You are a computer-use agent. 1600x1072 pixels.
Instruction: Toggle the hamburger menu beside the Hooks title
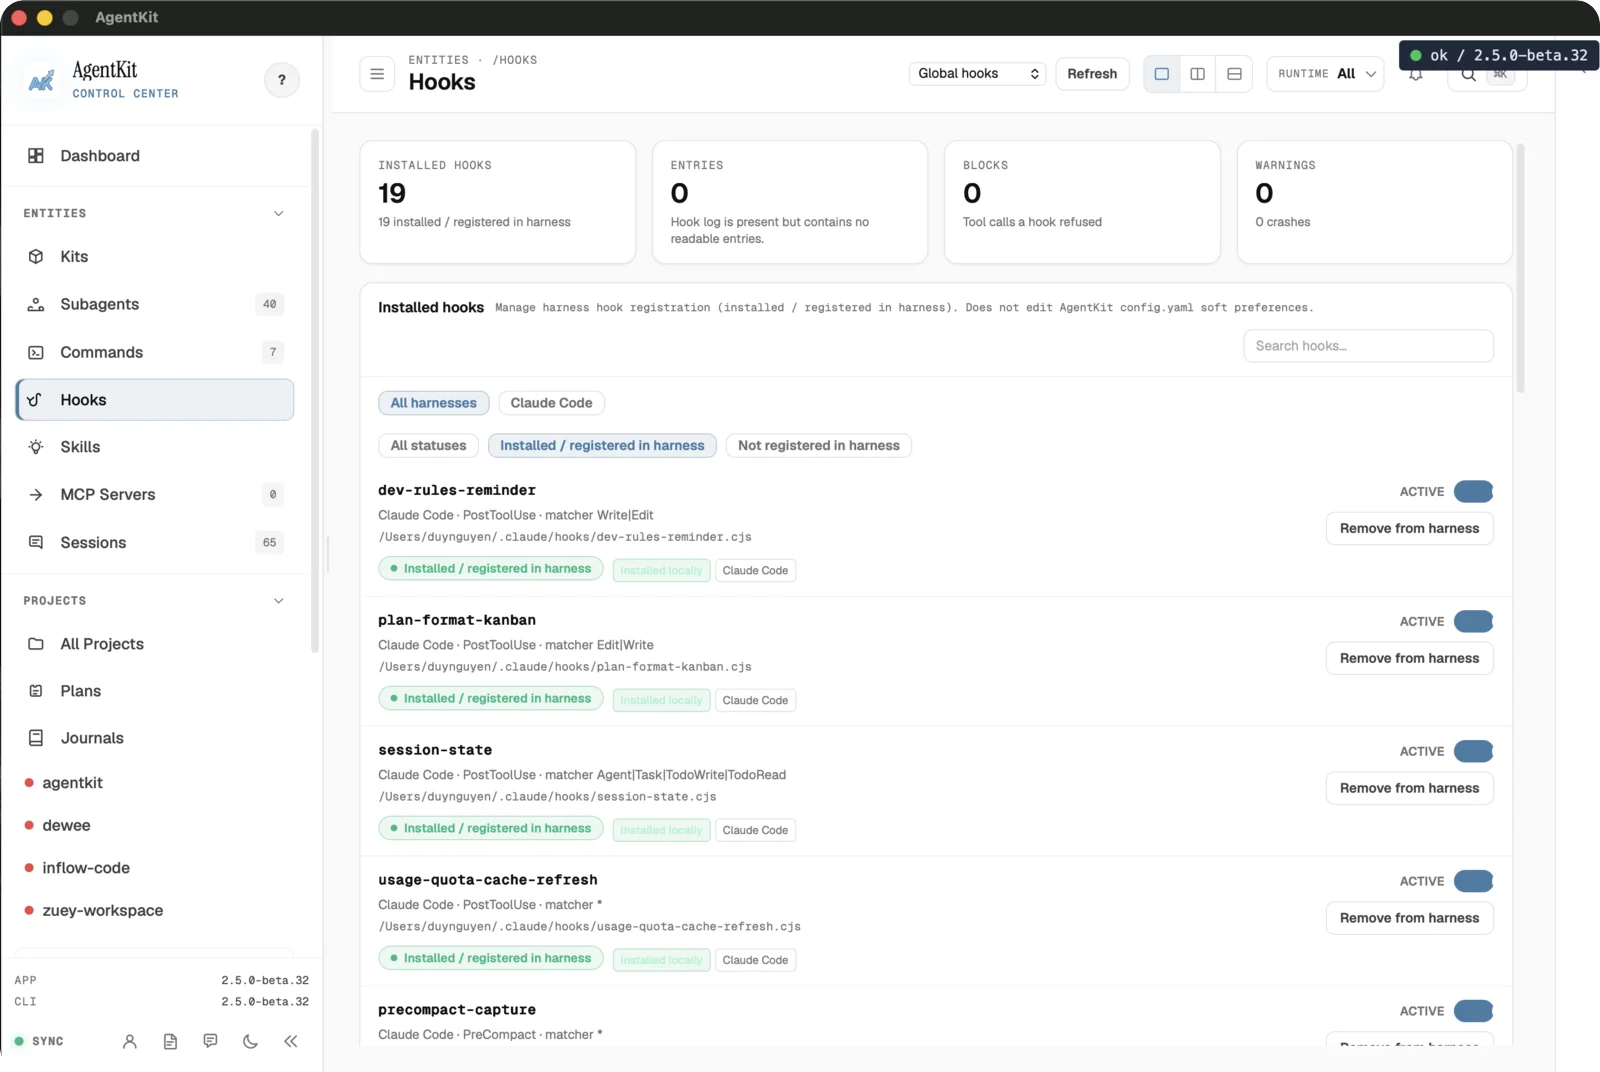[377, 74]
